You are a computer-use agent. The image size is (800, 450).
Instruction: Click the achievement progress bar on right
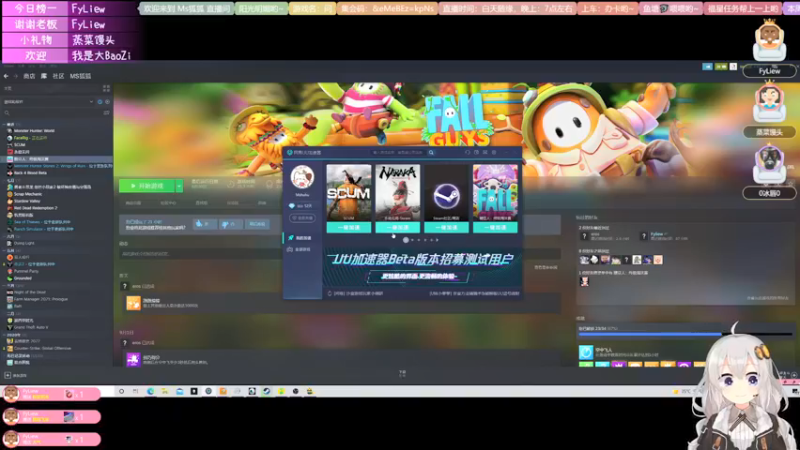click(686, 334)
